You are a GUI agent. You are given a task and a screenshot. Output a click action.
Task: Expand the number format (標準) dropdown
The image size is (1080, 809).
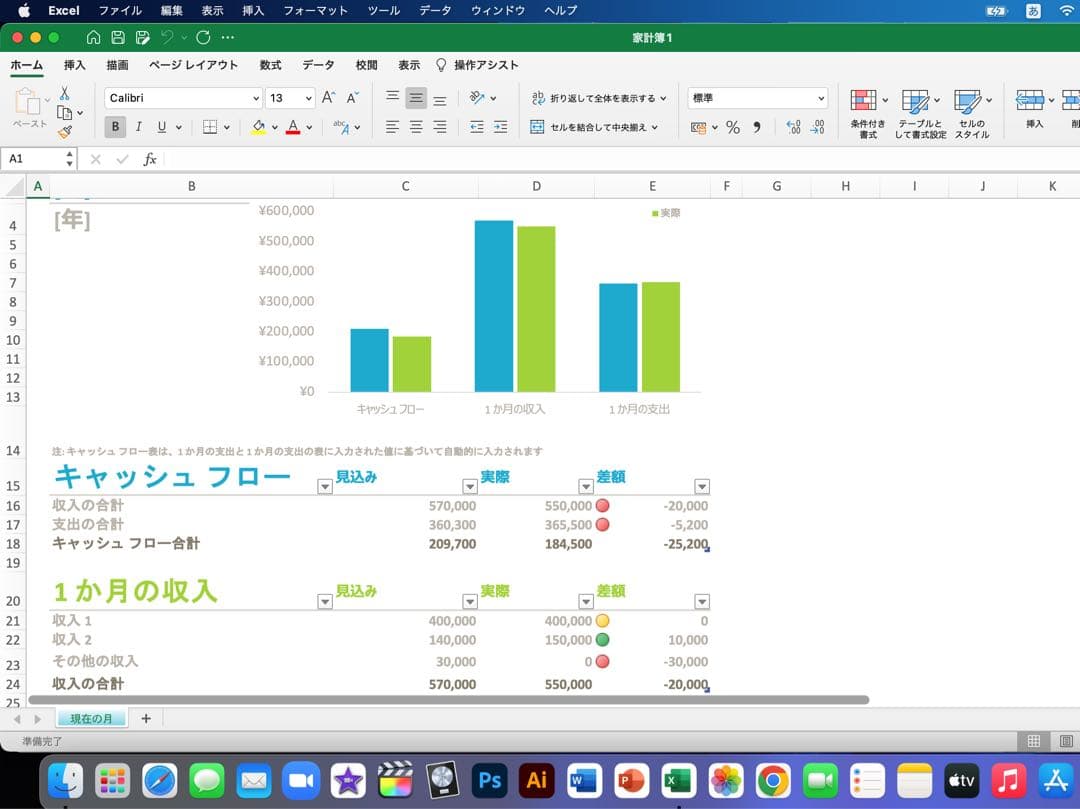pyautogui.click(x=822, y=98)
